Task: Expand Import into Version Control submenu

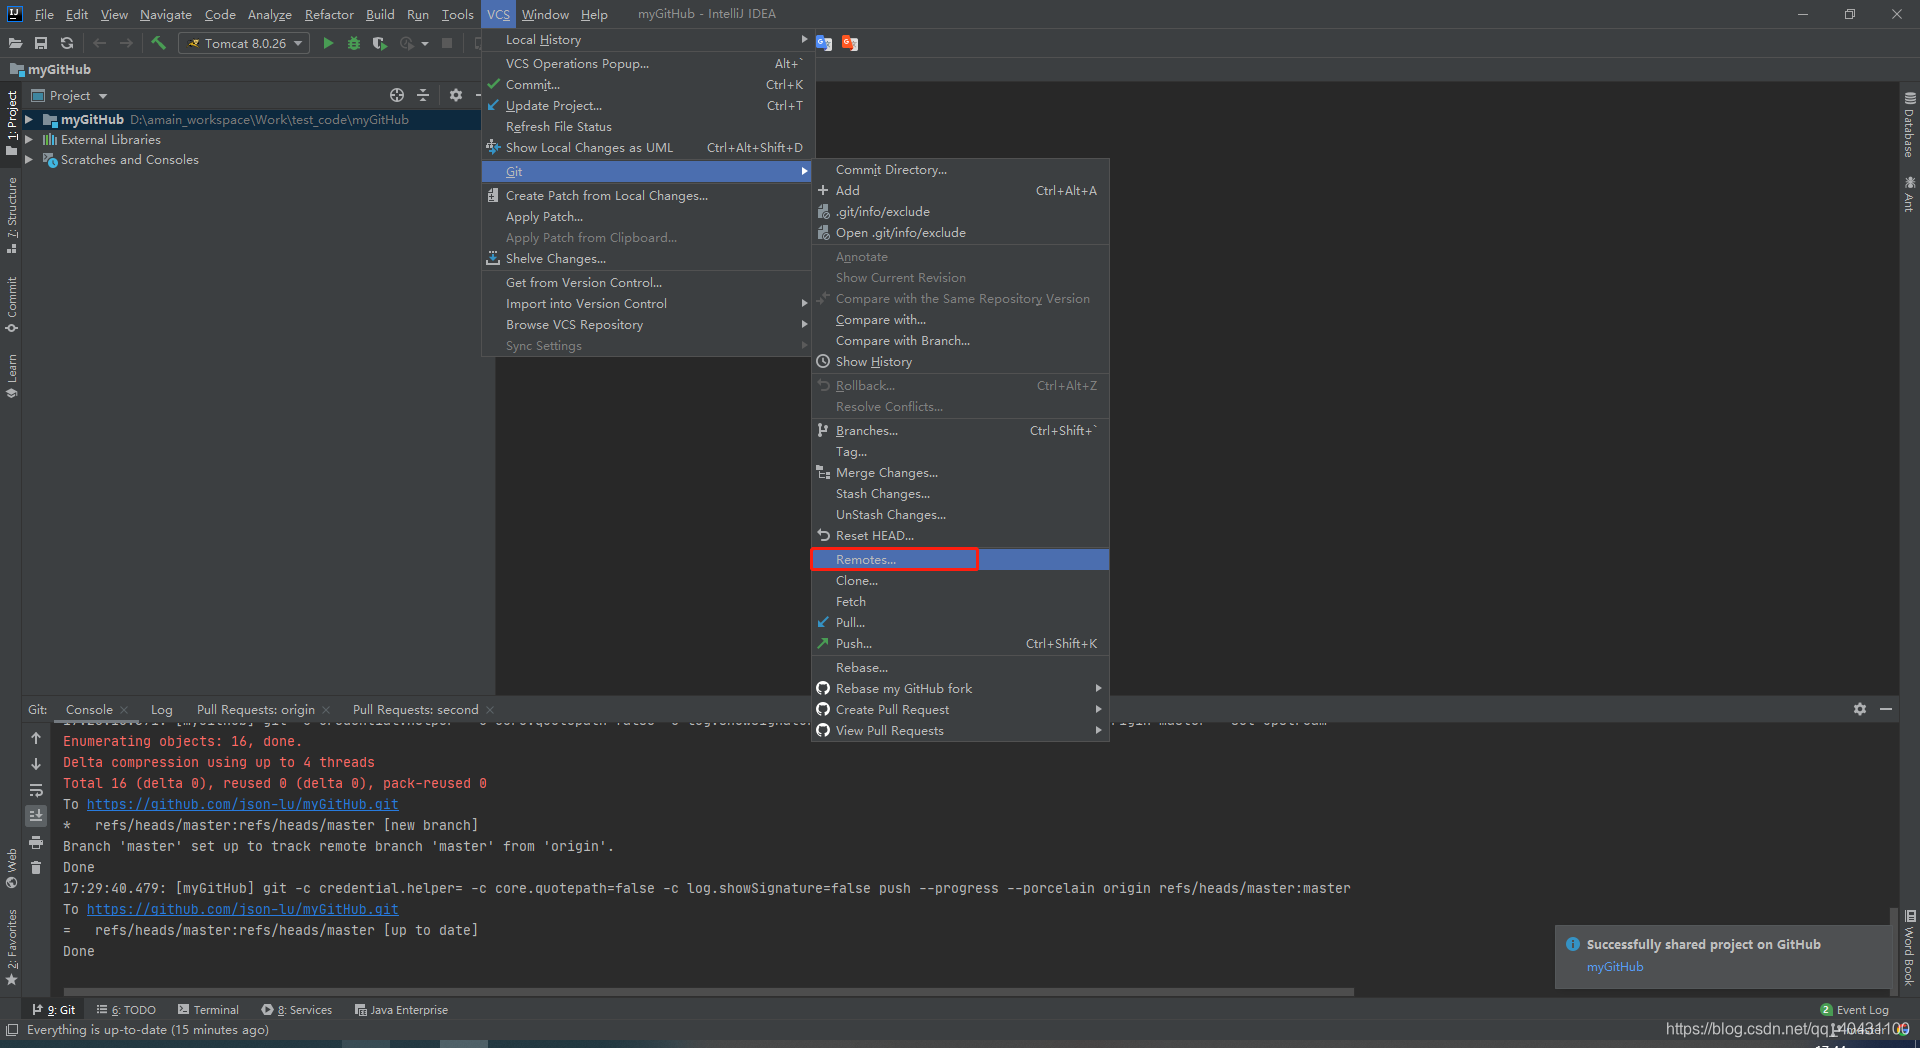Action: 648,304
